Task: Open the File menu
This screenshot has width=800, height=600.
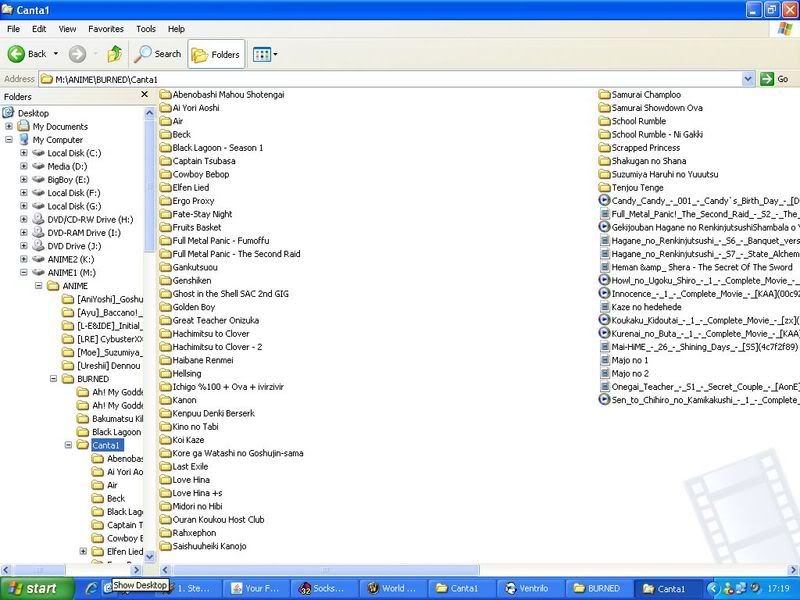Action: pyautogui.click(x=13, y=29)
